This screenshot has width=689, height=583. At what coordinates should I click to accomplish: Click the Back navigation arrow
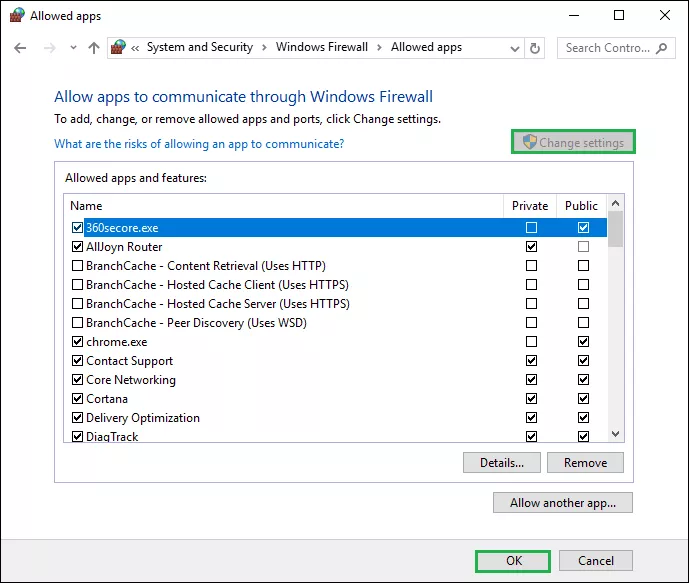pyautogui.click(x=20, y=48)
